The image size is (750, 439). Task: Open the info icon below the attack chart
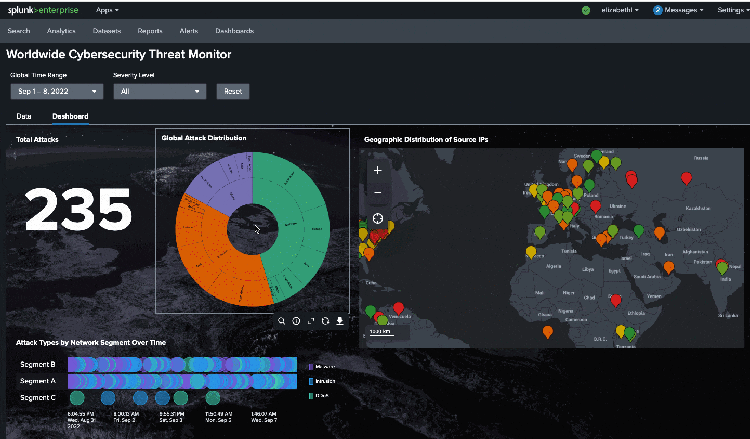[x=296, y=321]
